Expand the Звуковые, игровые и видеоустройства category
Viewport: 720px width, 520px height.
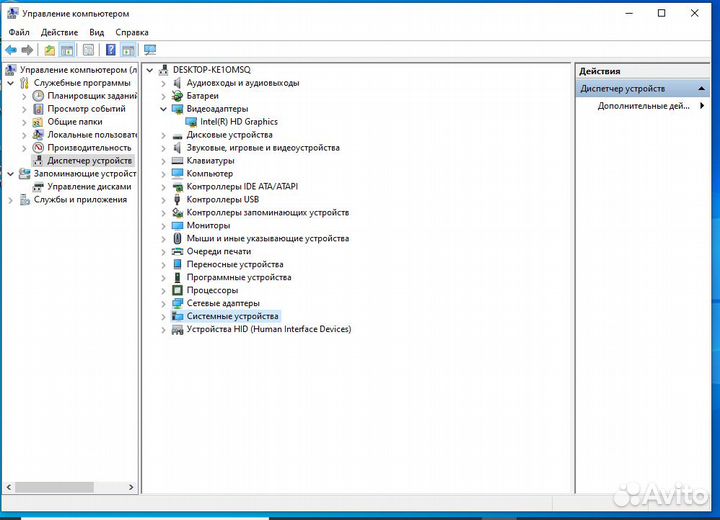(x=163, y=148)
